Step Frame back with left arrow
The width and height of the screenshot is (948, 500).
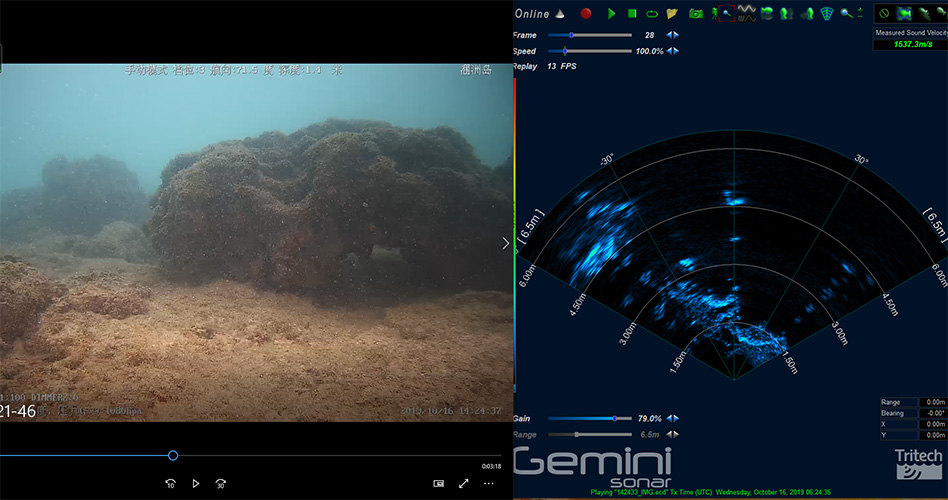(669, 35)
